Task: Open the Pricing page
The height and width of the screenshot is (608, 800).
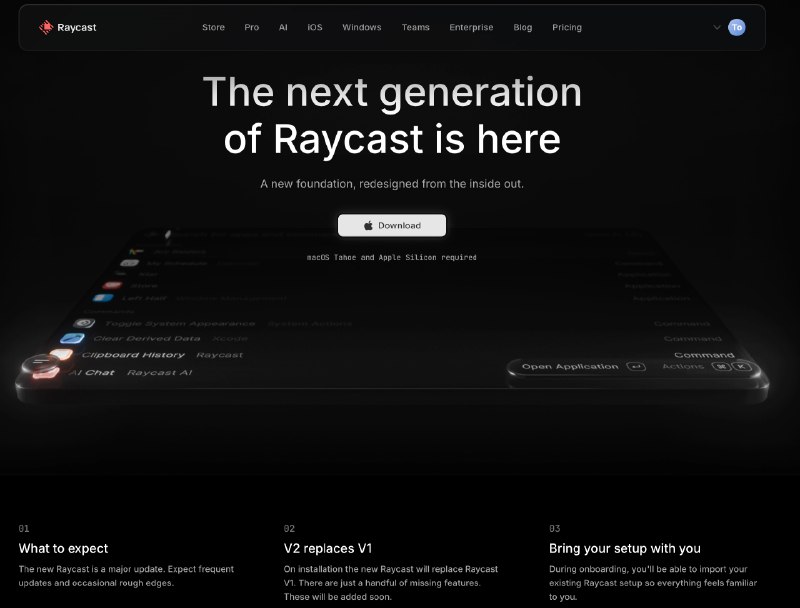Action: (x=567, y=27)
